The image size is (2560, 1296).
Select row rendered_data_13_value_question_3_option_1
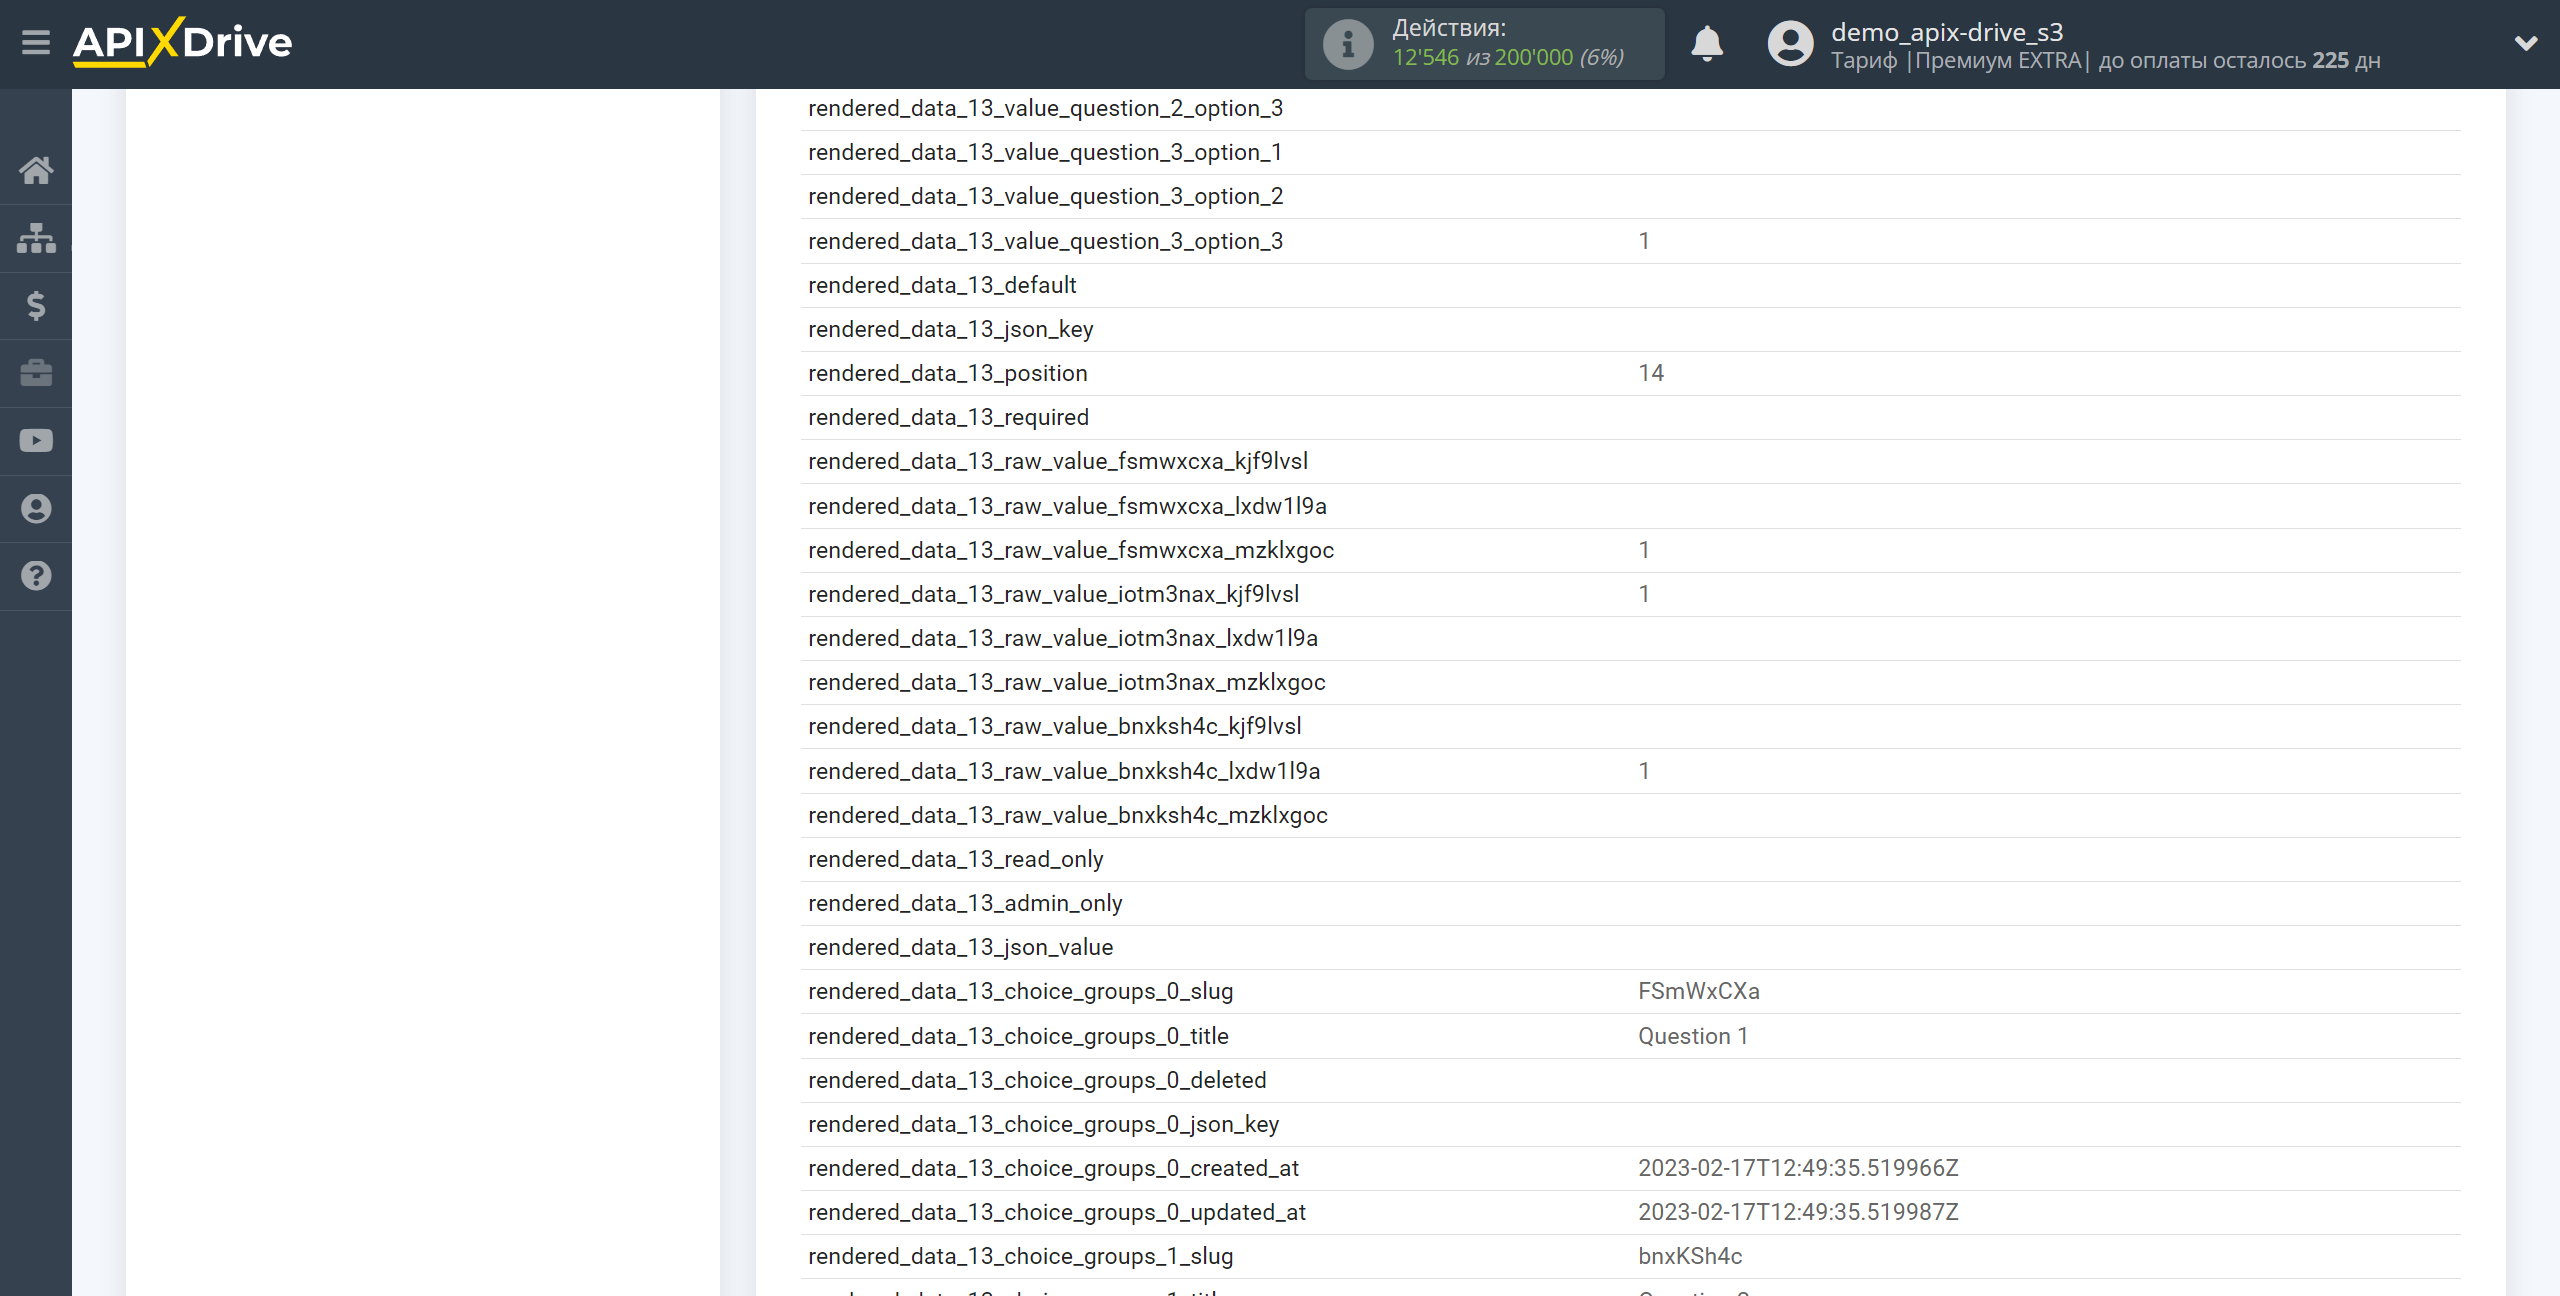[x=1630, y=152]
